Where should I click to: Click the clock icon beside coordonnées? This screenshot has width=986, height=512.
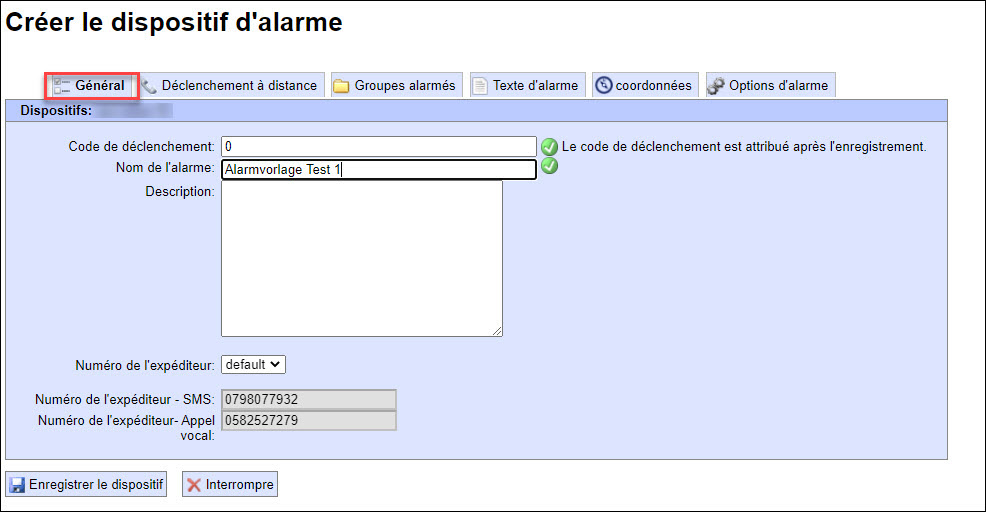coord(603,86)
